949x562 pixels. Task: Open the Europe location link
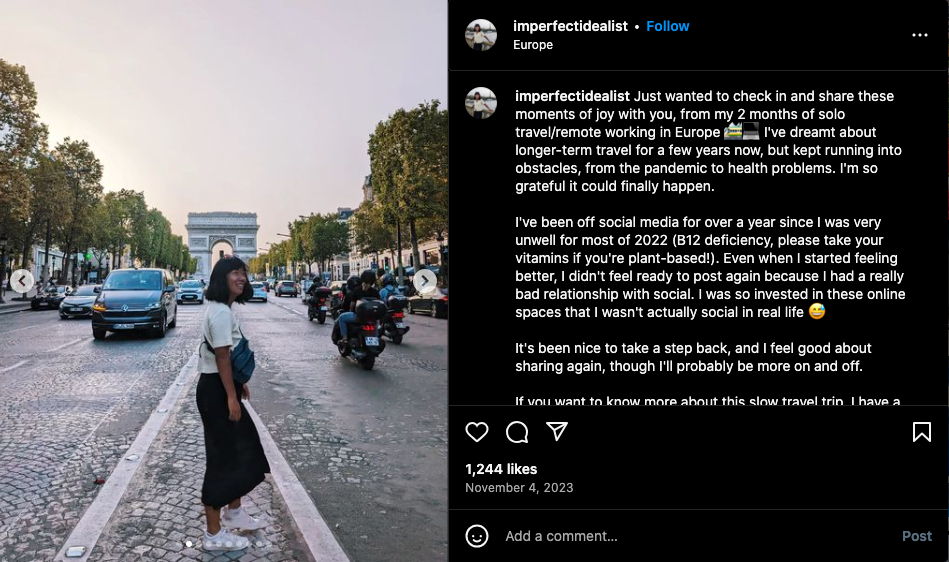coord(533,45)
